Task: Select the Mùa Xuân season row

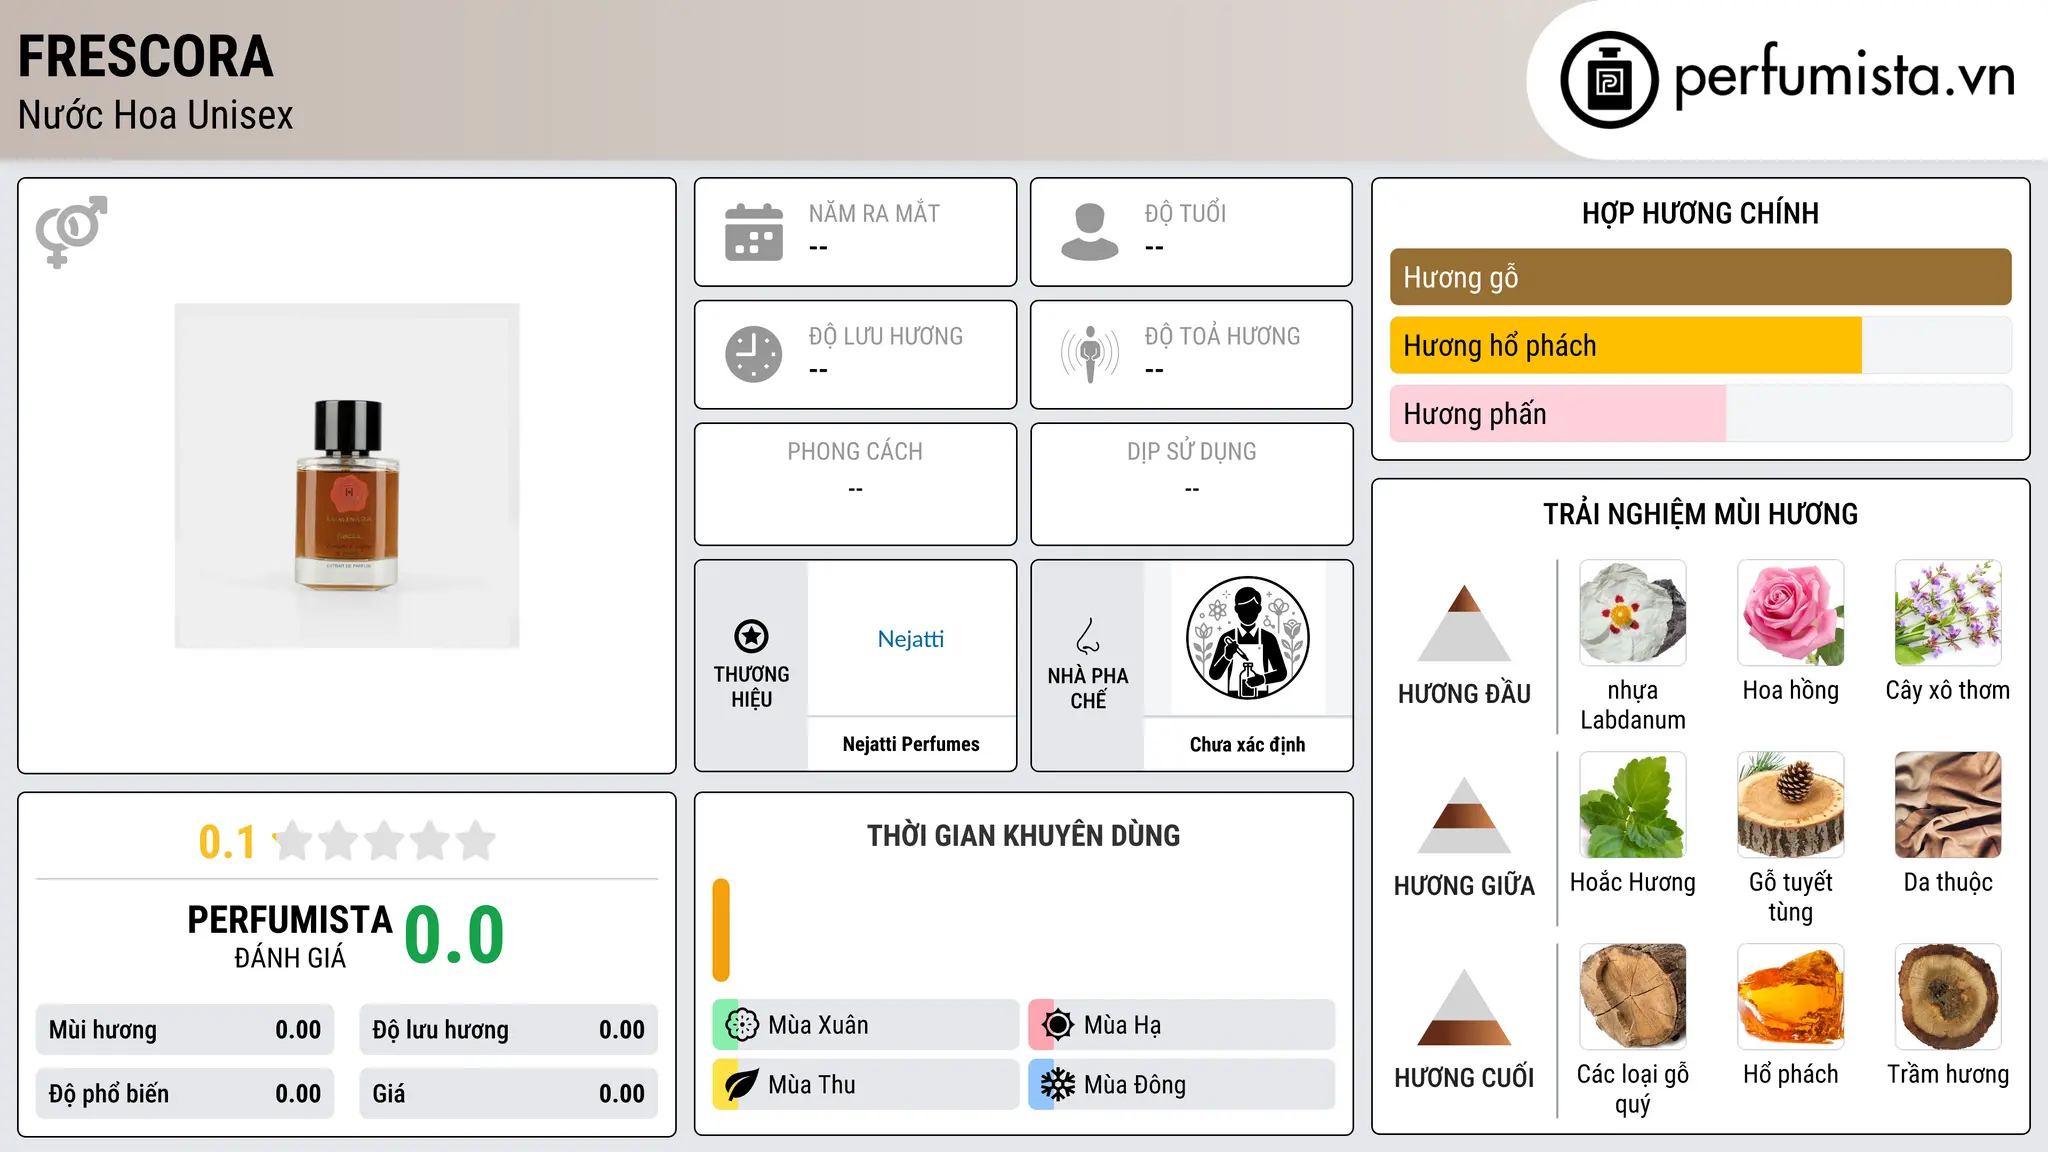Action: pos(865,1025)
